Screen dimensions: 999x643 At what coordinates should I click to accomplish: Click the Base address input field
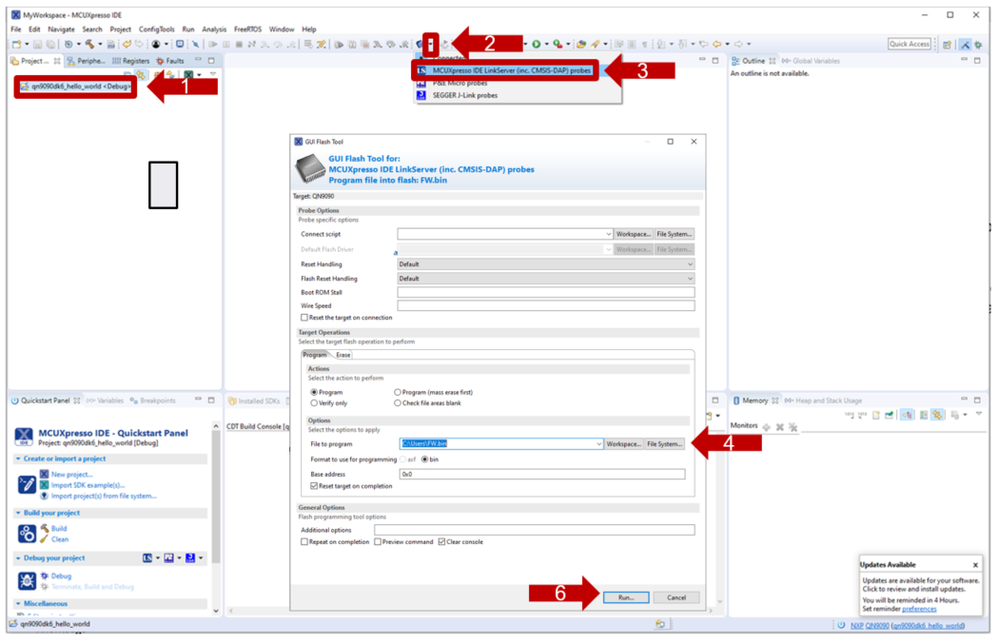pyautogui.click(x=542, y=474)
